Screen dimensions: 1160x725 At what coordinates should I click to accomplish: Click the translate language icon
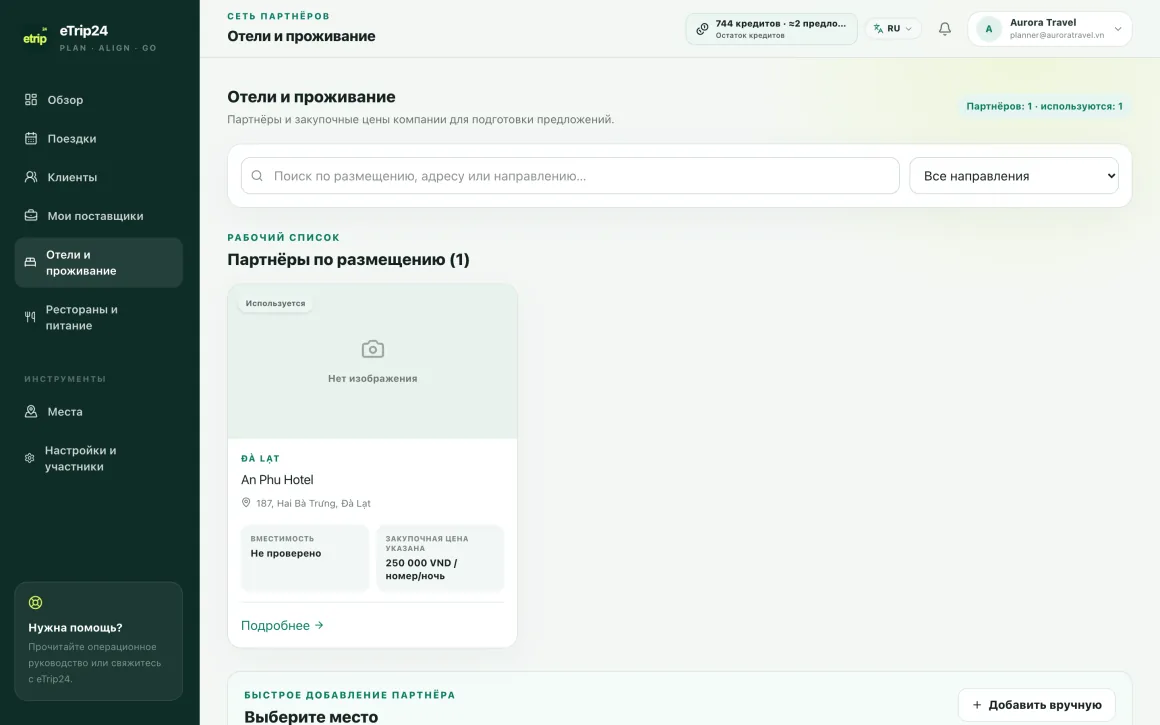point(878,29)
